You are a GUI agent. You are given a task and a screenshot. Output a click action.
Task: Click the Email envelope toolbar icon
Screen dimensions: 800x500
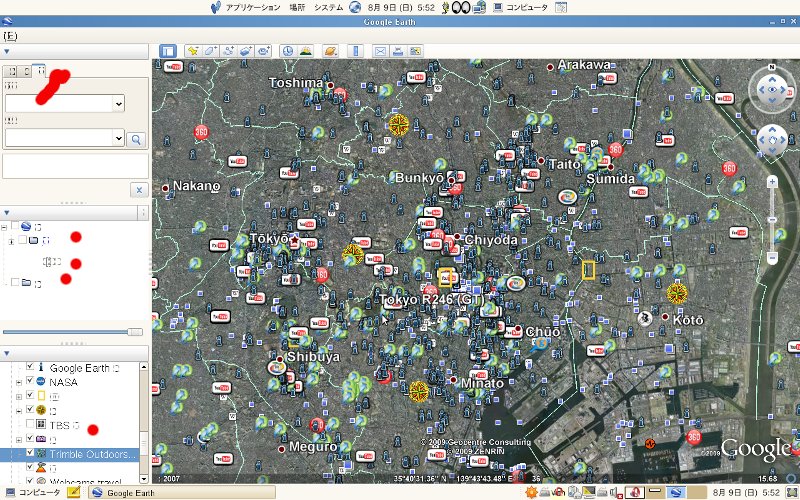tap(380, 51)
